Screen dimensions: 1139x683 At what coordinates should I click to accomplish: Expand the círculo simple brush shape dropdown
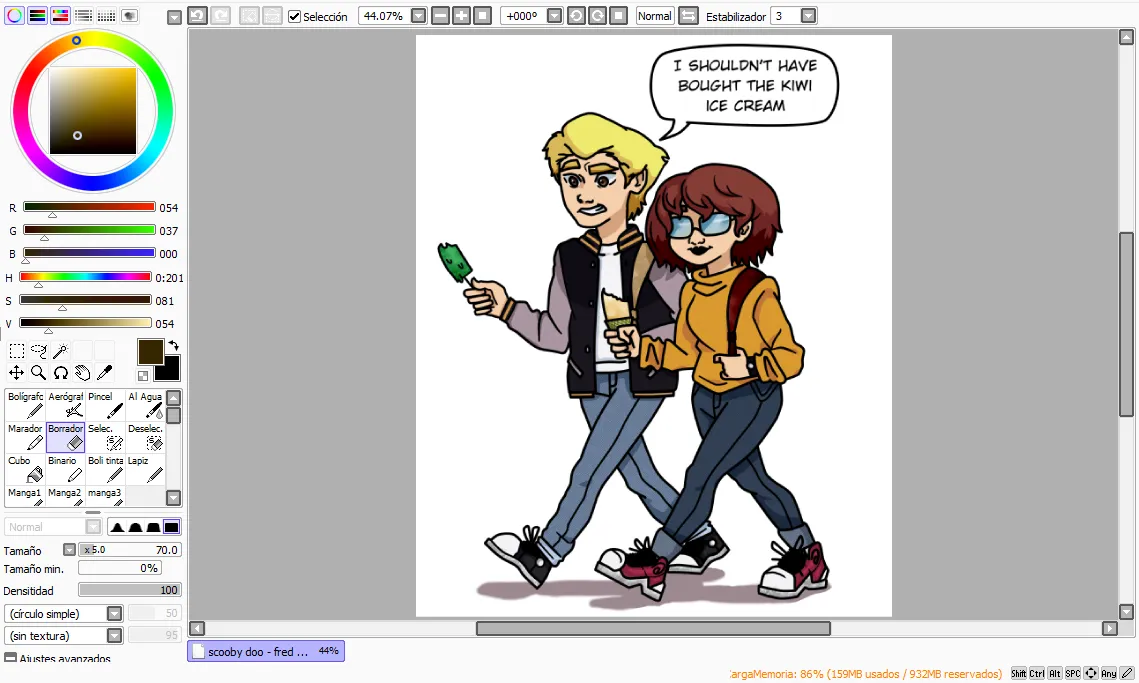click(114, 614)
